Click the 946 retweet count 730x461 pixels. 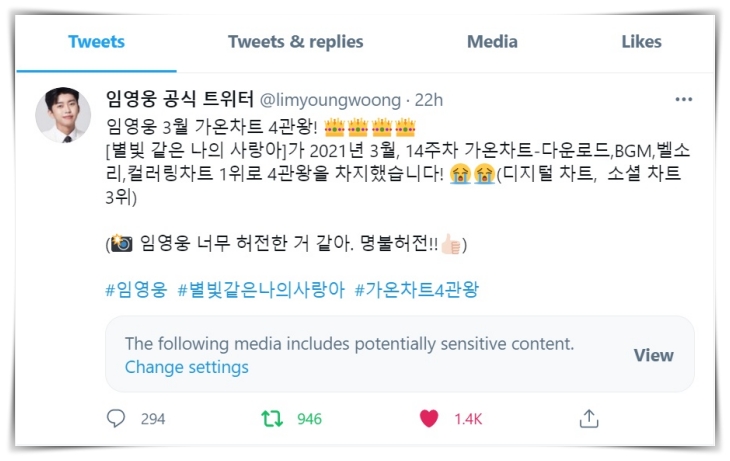point(309,419)
